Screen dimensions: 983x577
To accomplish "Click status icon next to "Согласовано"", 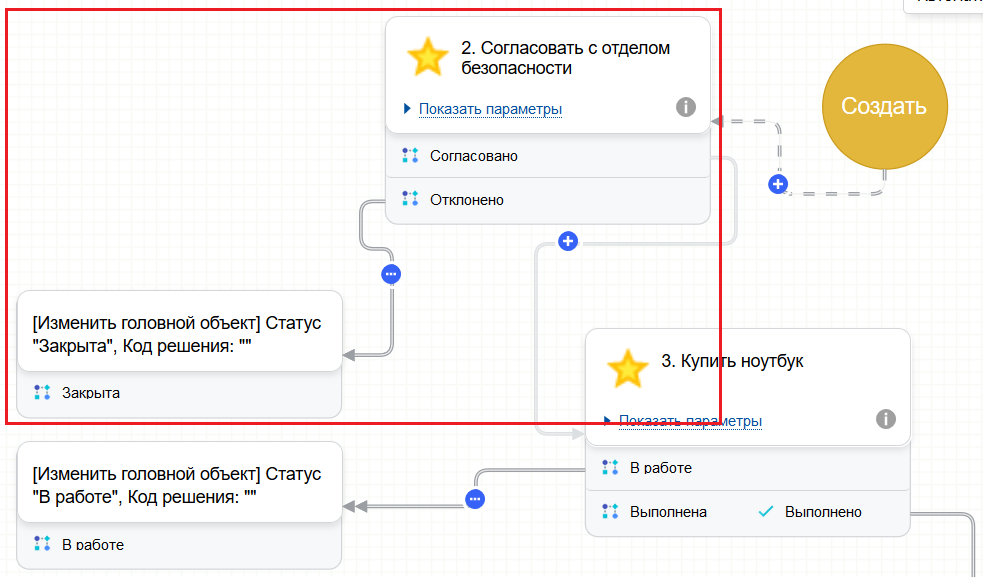I will [410, 156].
